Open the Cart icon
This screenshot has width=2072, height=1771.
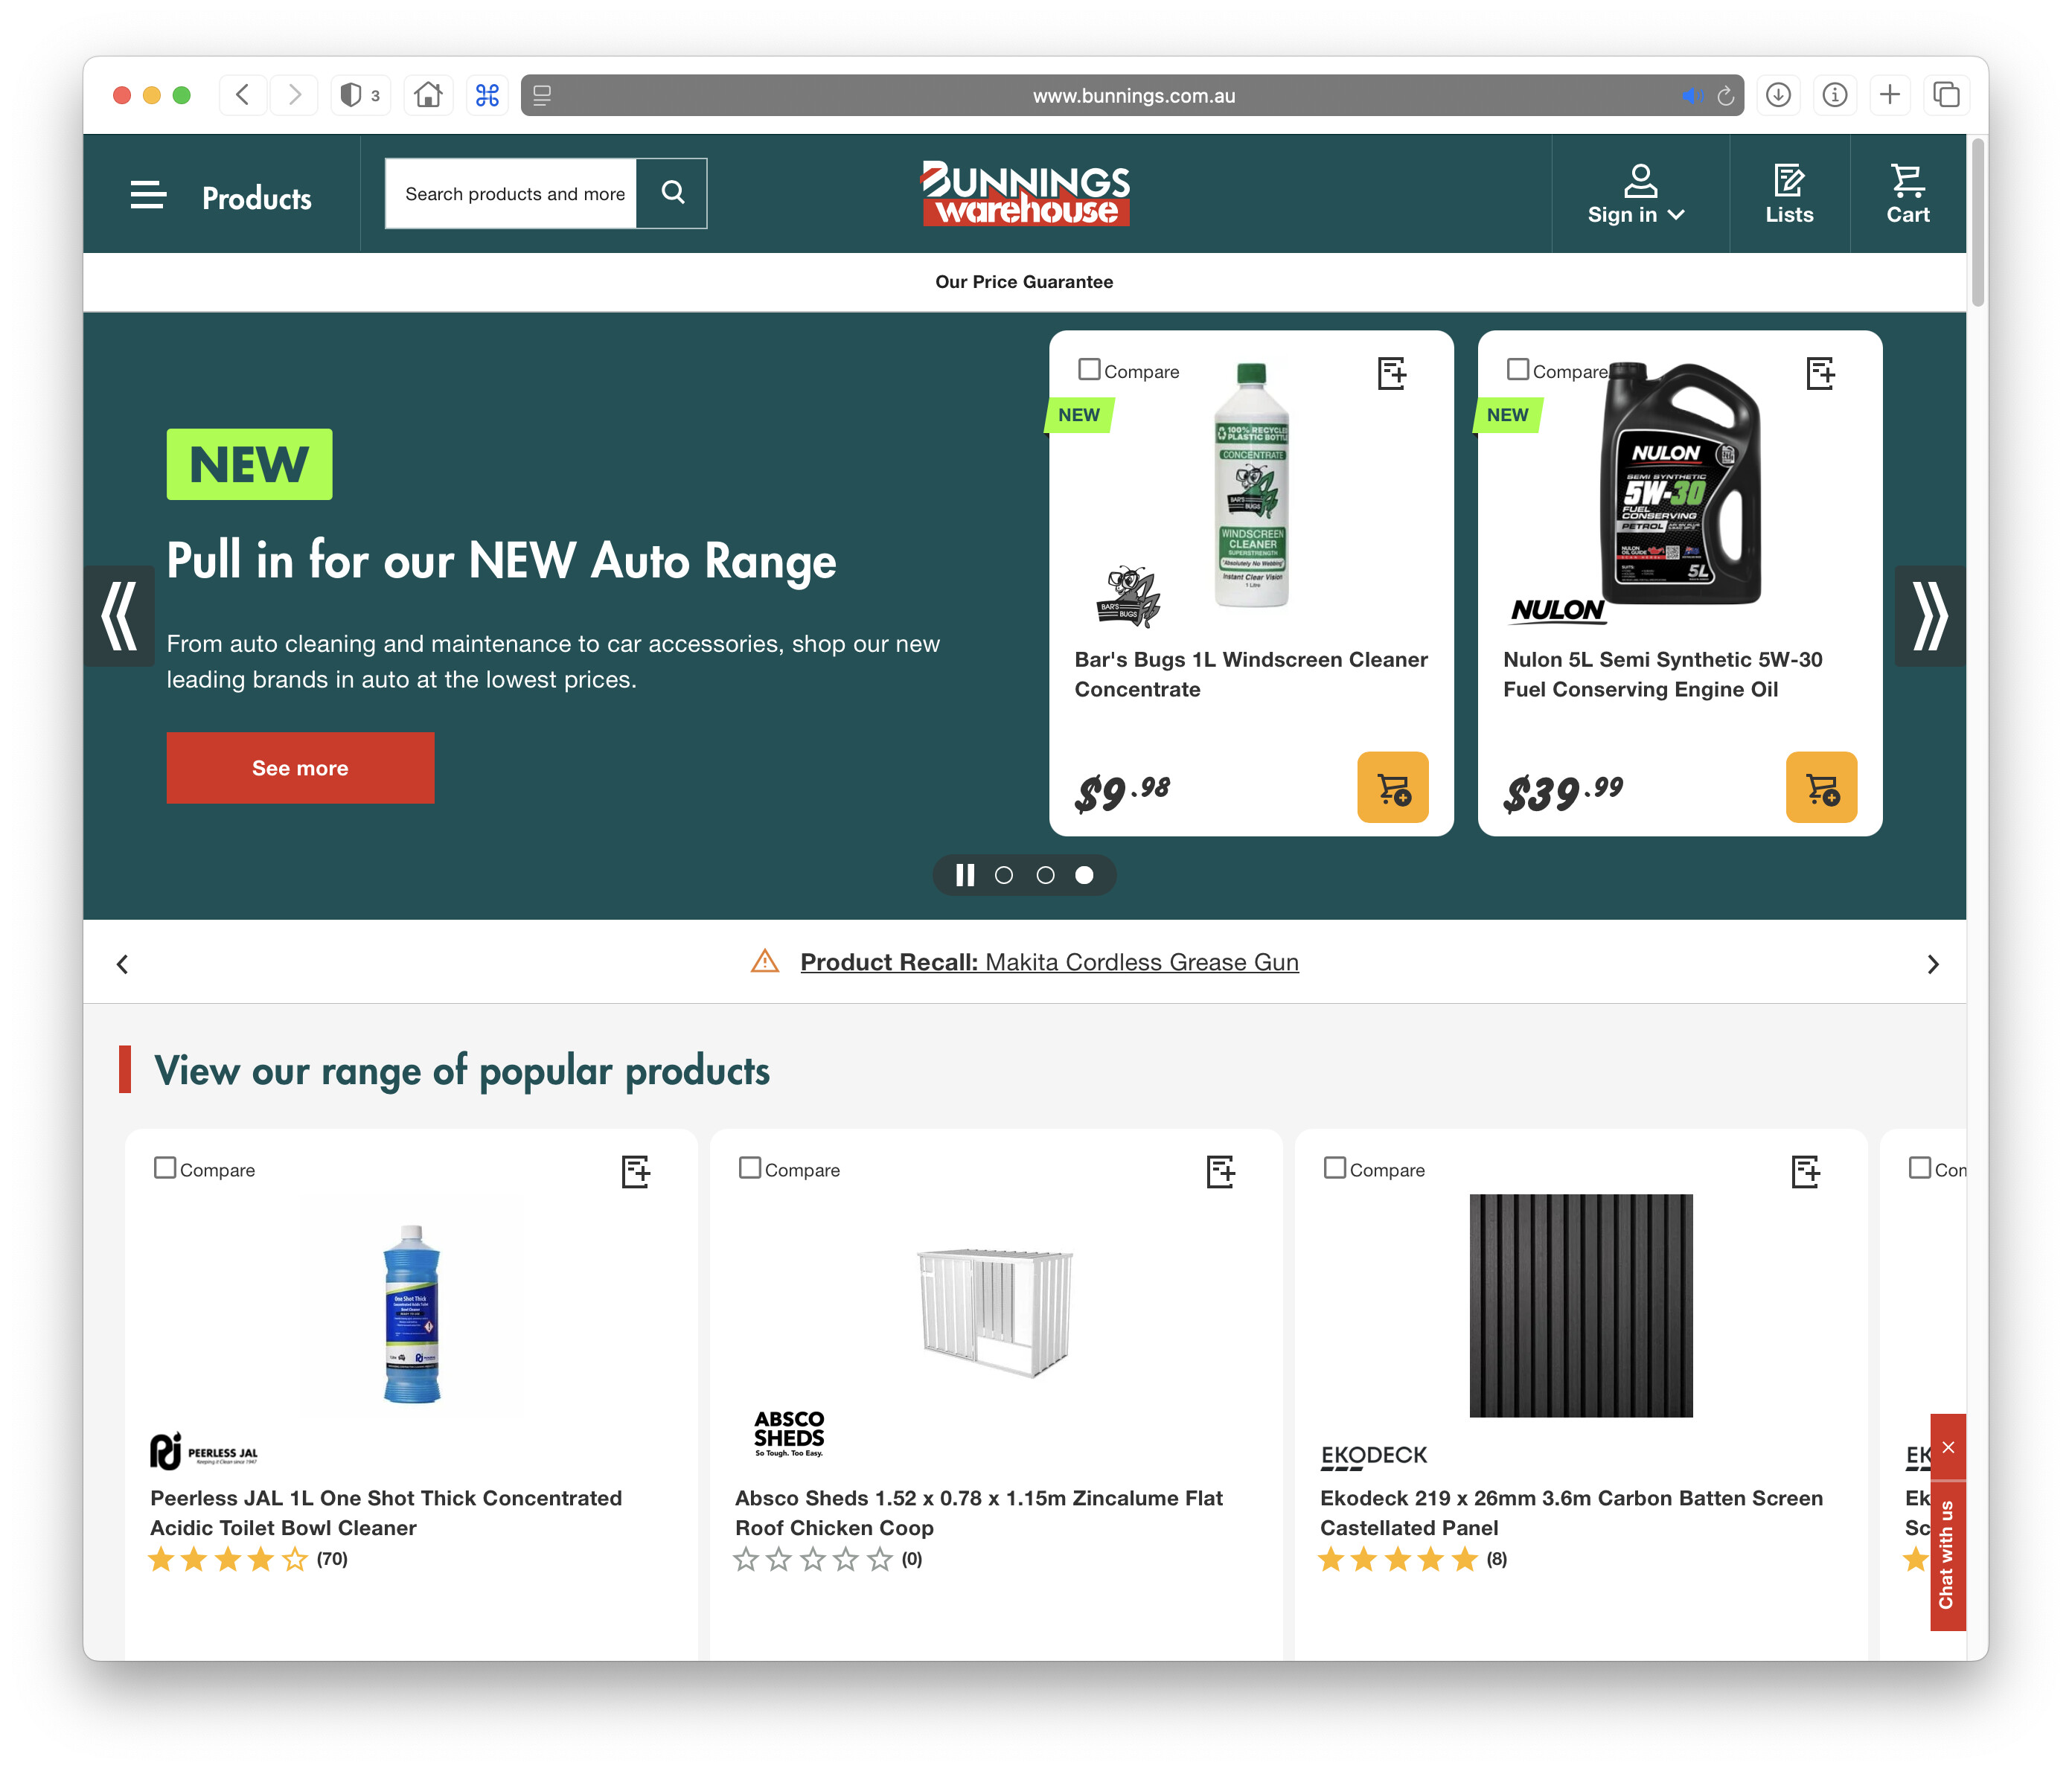(x=1907, y=194)
